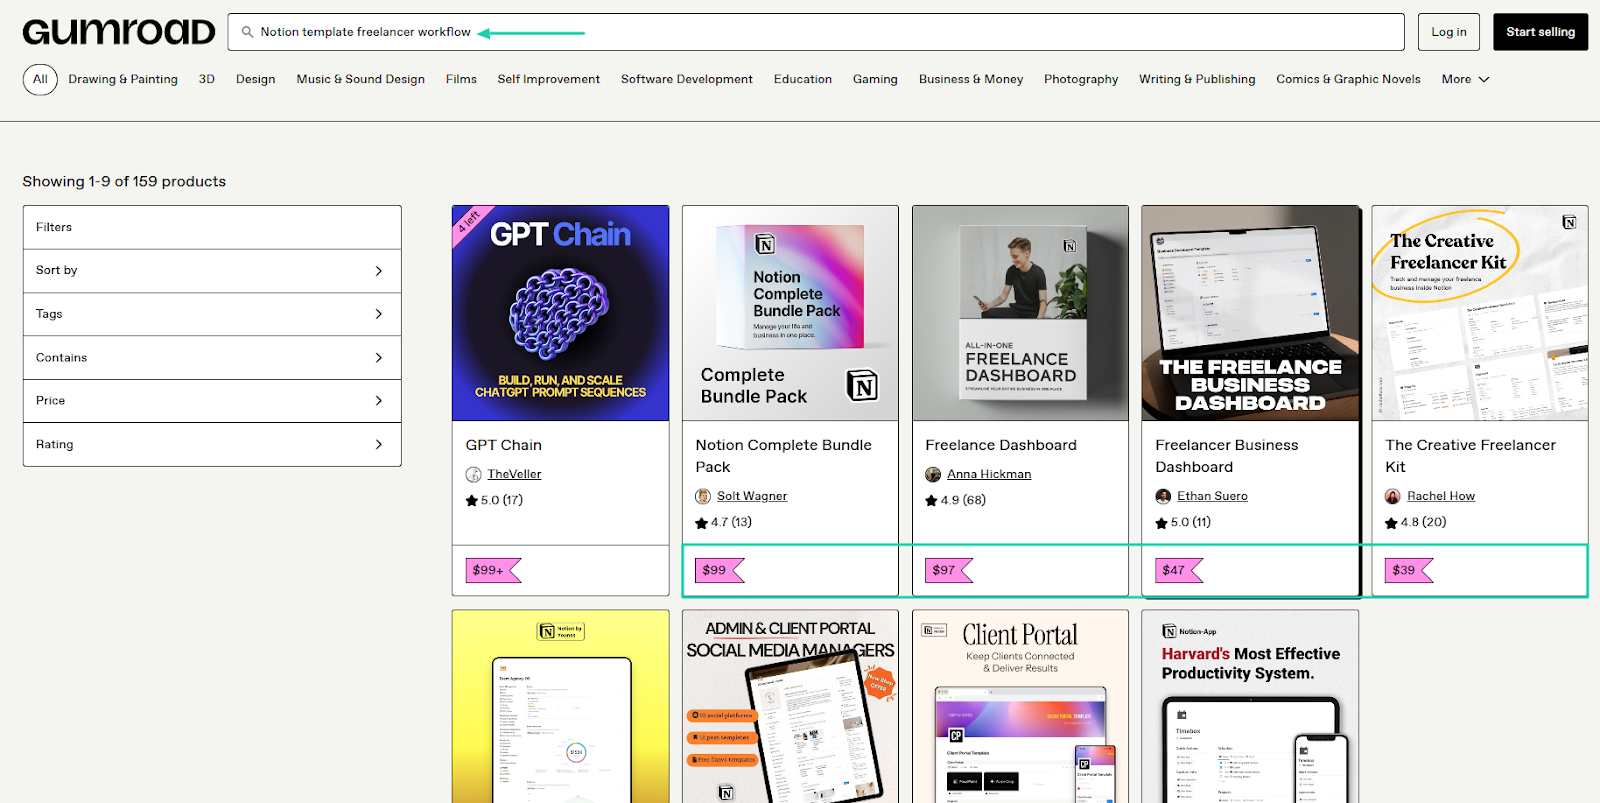1600x803 pixels.
Task: Open the Gaming category
Action: (x=875, y=79)
